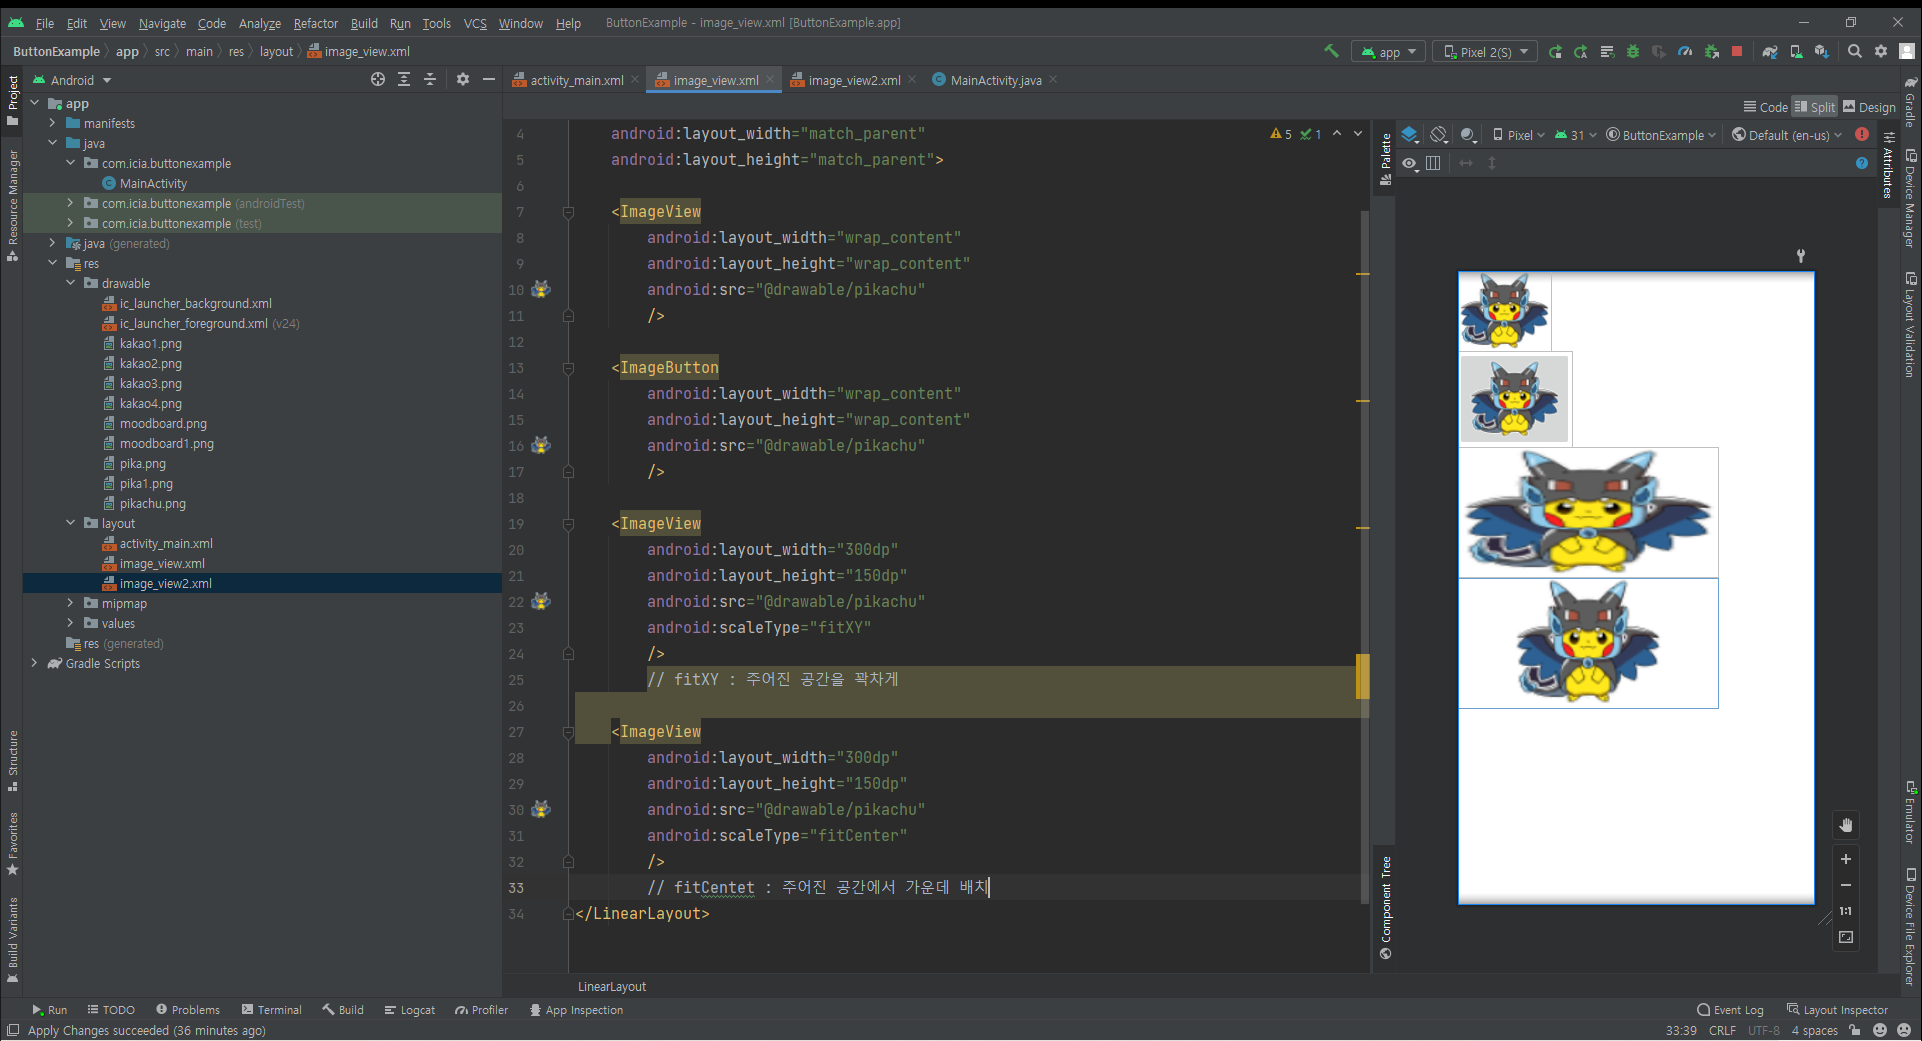This screenshot has height=1041, width=1922.
Task: Switch editor to Split view
Action: click(x=1815, y=107)
